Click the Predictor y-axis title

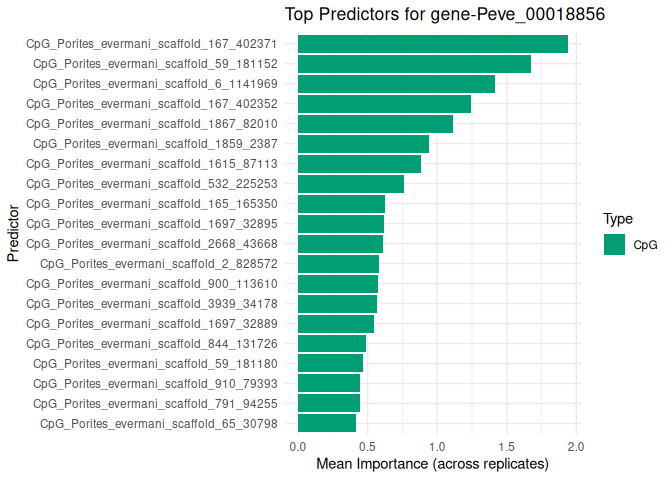pos(13,234)
